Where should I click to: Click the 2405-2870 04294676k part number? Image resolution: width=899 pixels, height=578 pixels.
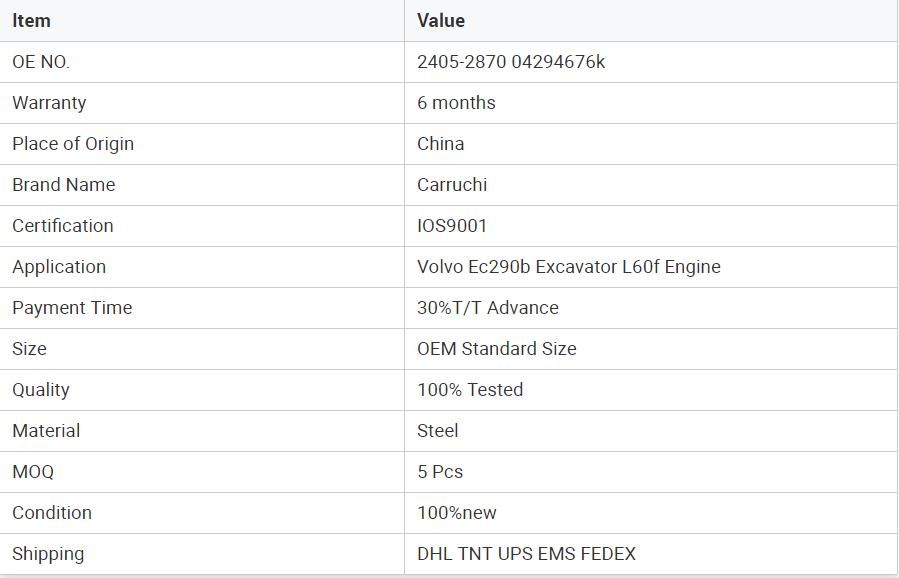[x=511, y=62]
